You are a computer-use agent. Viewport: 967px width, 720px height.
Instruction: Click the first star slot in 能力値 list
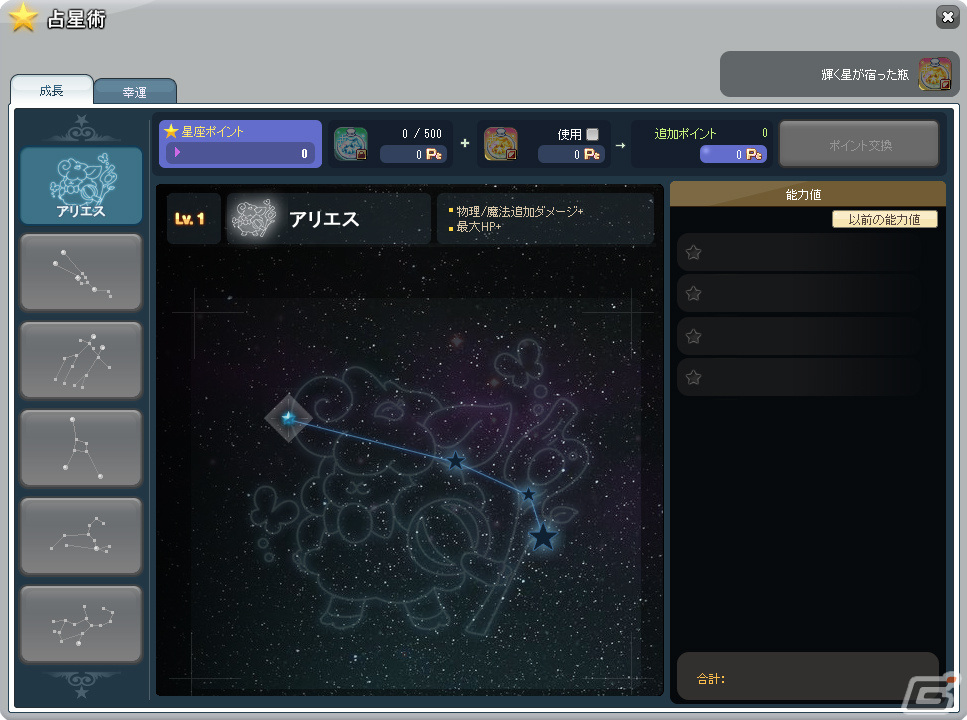click(799, 252)
